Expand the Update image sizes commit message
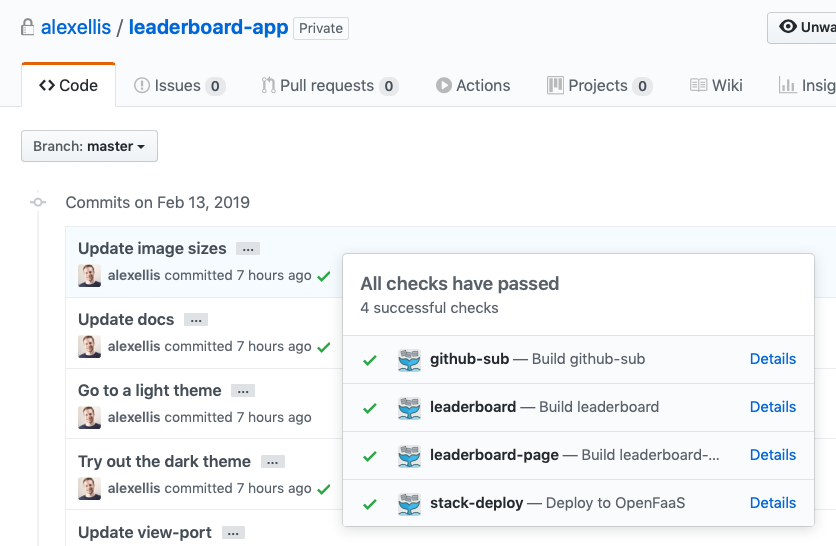The image size is (836, 546). [x=247, y=249]
